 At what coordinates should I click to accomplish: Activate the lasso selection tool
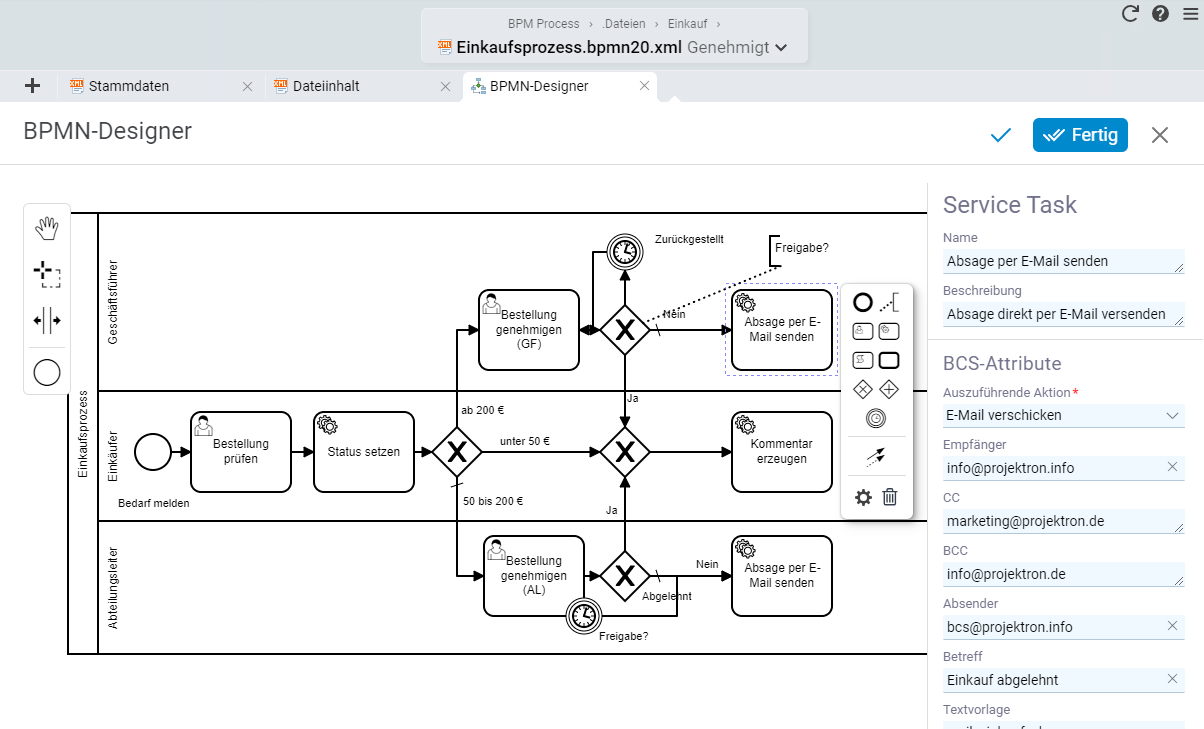click(47, 275)
